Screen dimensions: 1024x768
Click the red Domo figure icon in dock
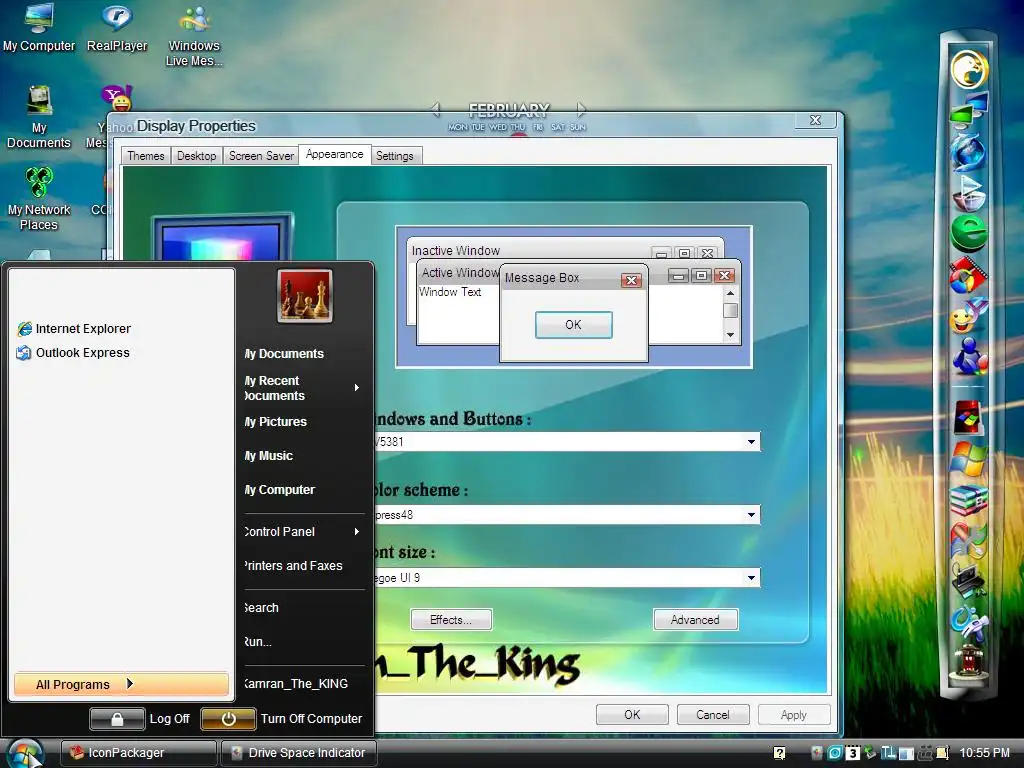(969, 662)
